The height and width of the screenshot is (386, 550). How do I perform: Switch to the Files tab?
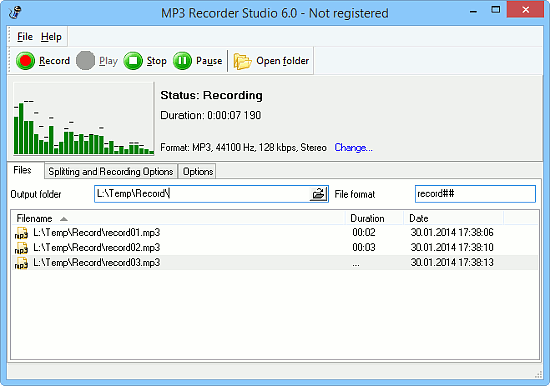coord(22,170)
